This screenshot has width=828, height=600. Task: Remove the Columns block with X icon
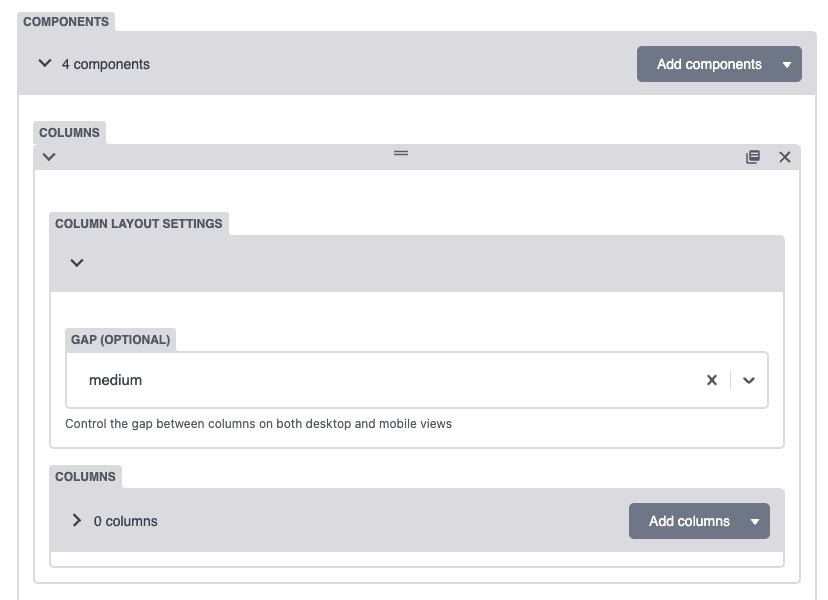point(785,157)
